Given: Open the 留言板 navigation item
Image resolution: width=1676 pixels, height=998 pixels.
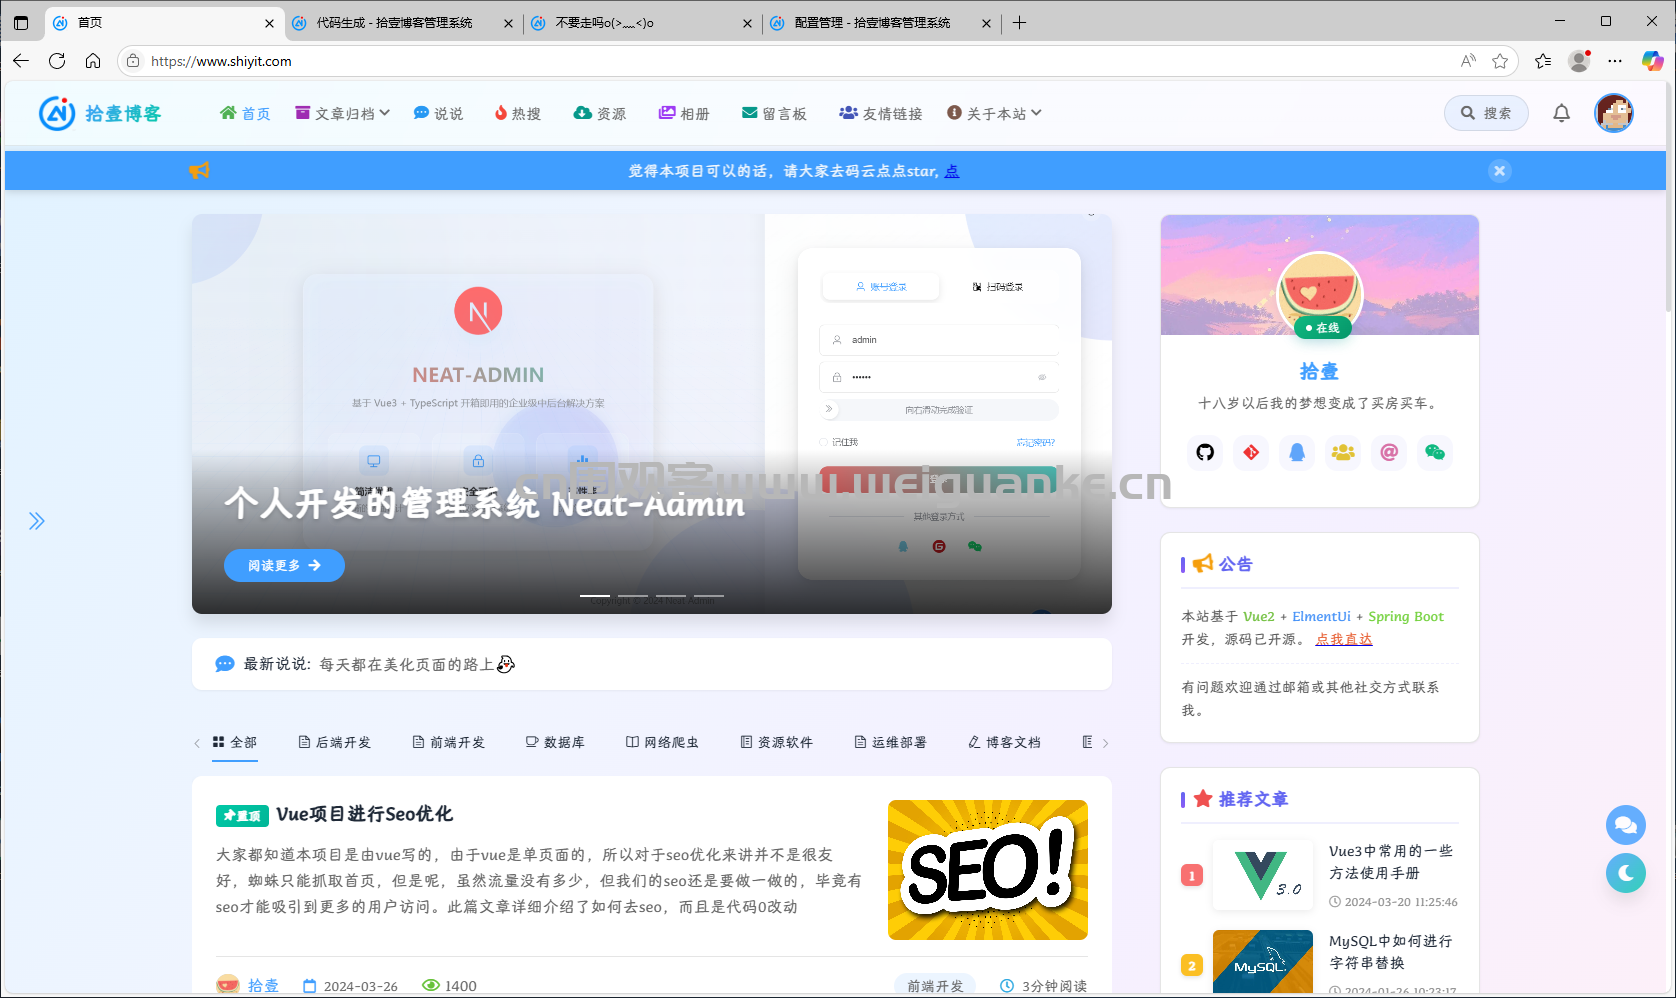Looking at the screenshot, I should coord(774,113).
